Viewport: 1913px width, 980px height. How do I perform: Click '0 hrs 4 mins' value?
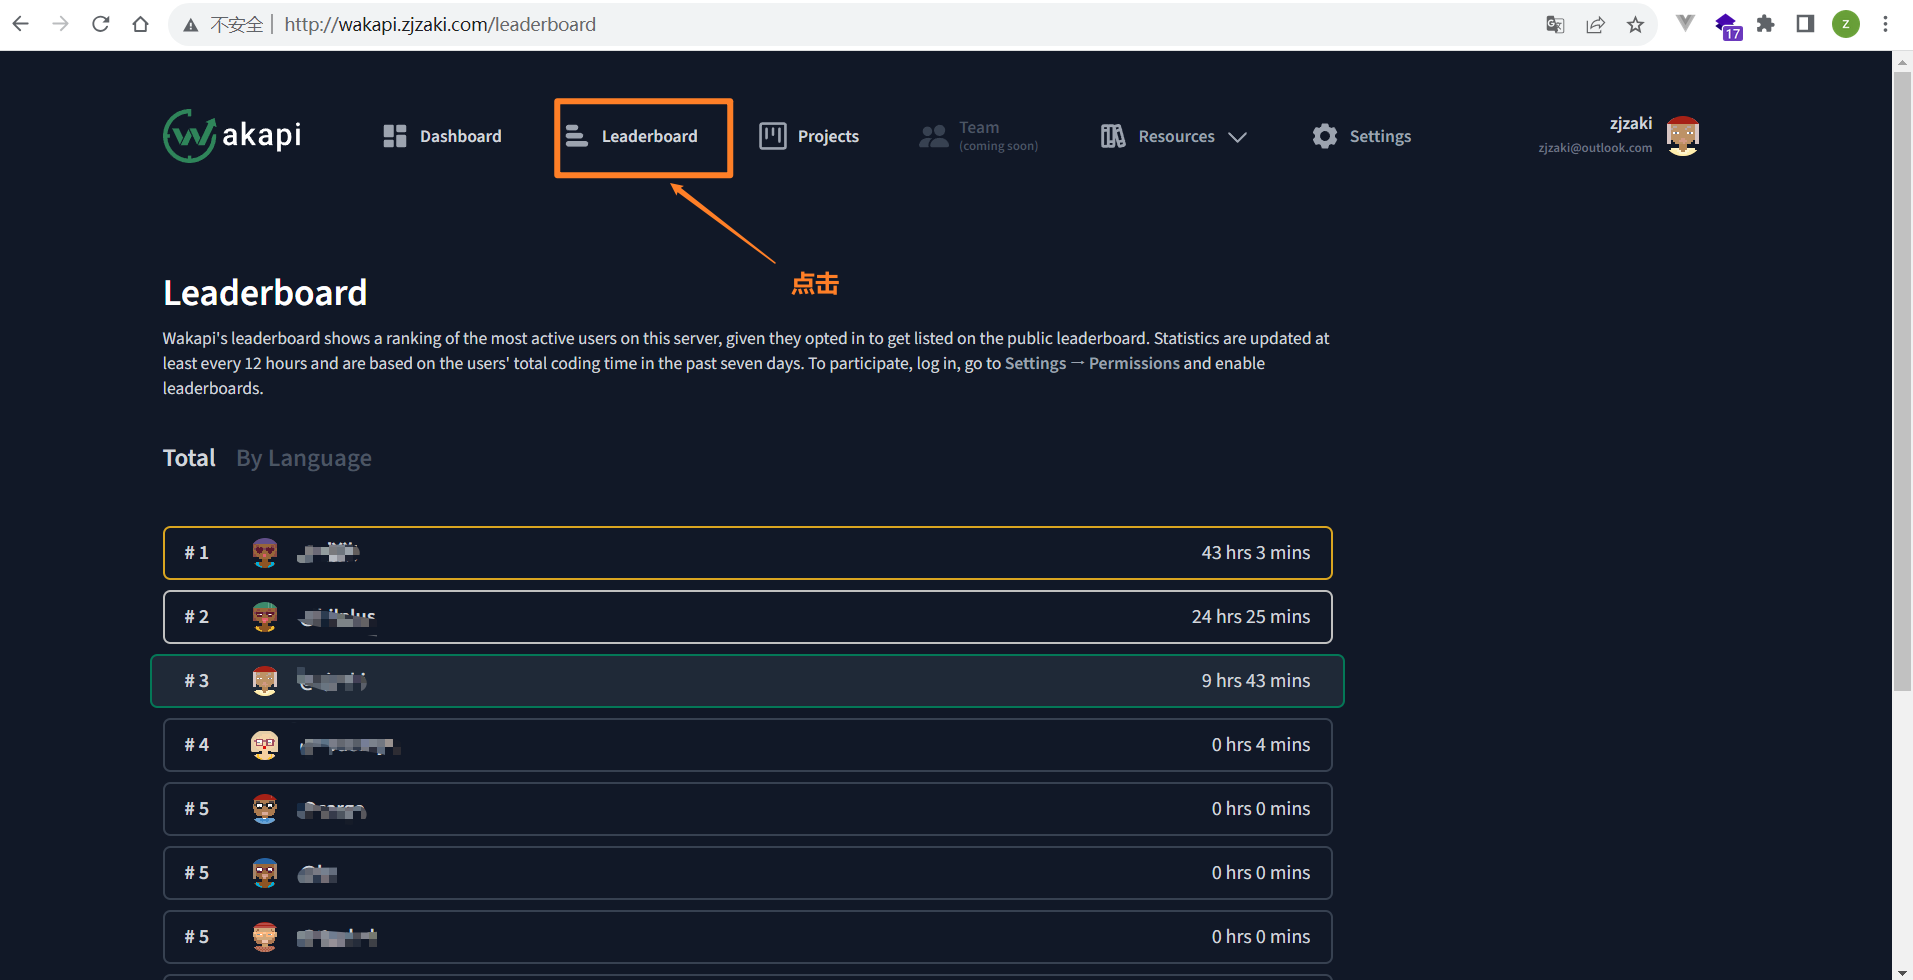tap(1261, 745)
